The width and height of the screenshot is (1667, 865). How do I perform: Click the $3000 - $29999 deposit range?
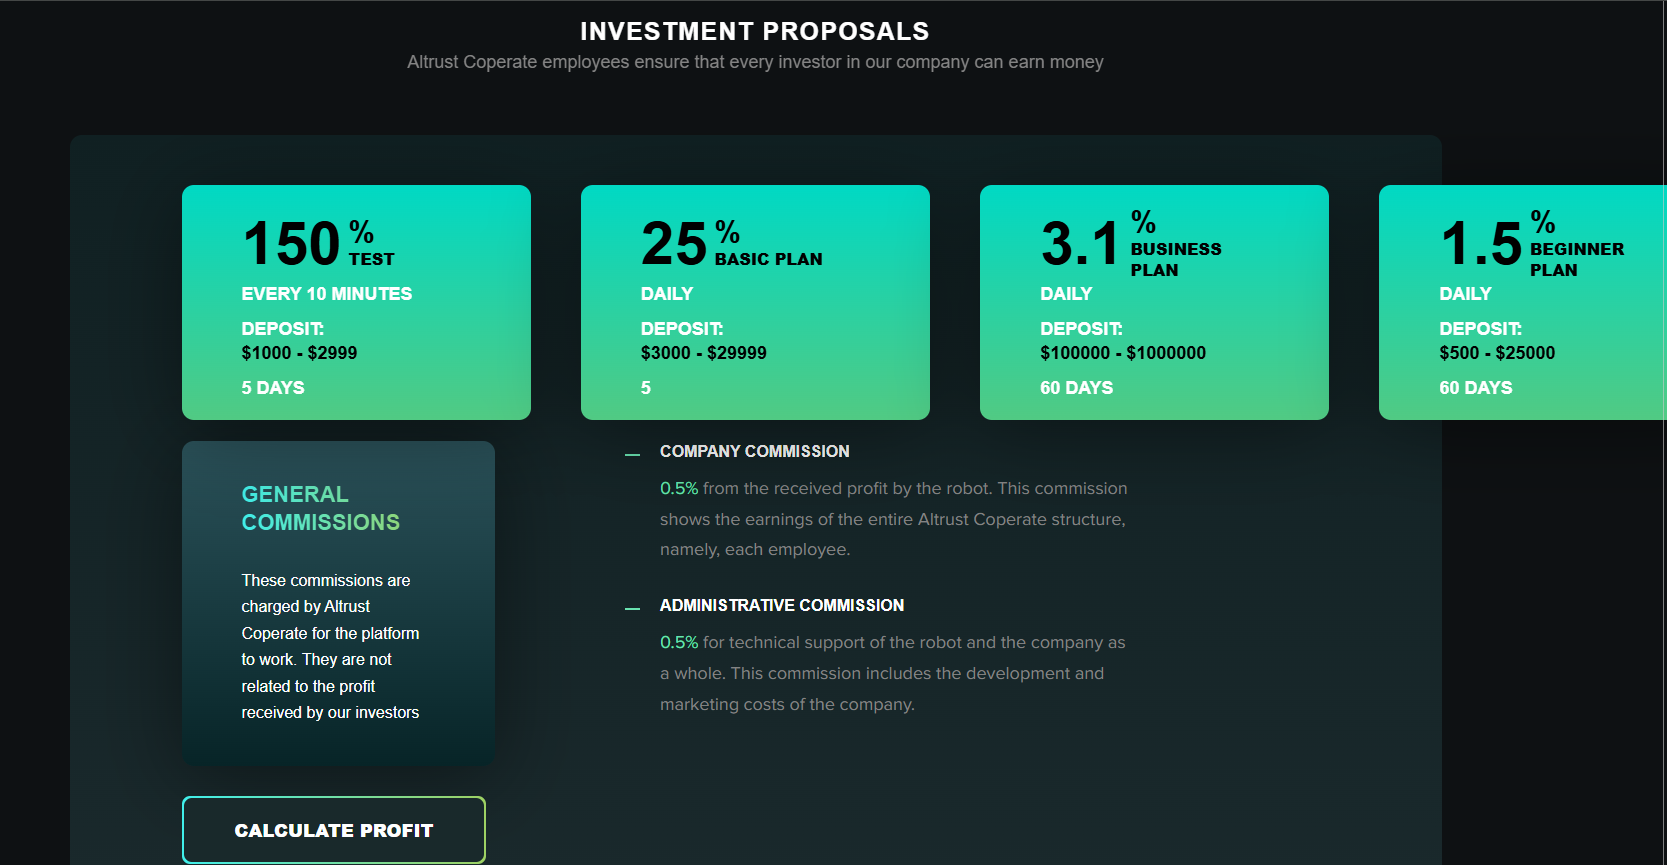[703, 353]
